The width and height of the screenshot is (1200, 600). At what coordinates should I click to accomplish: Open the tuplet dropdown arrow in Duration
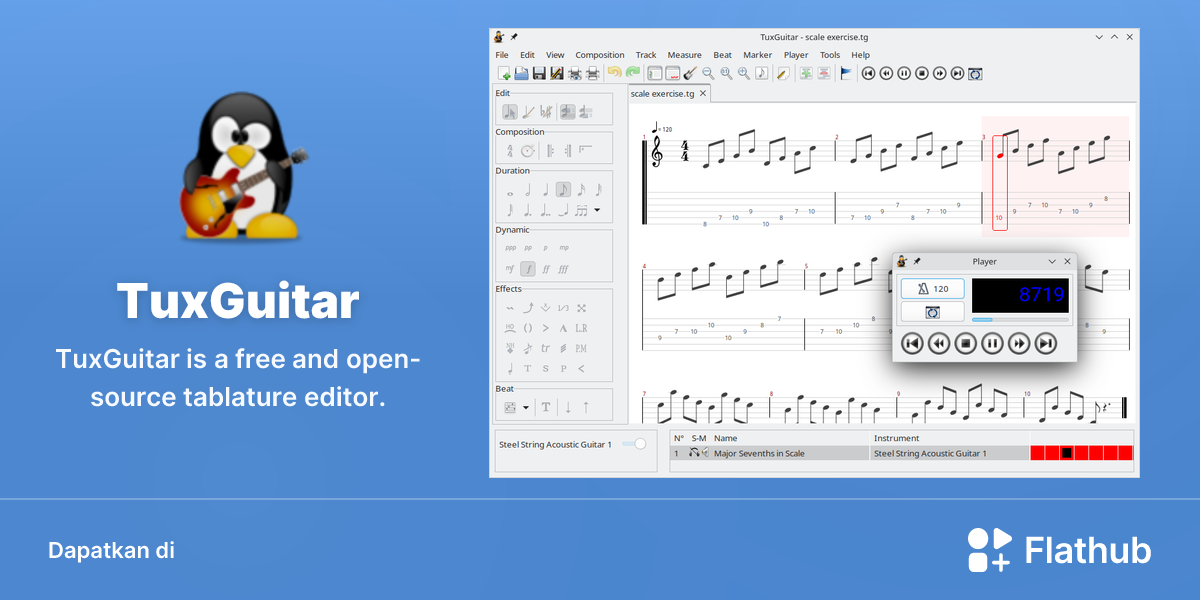[597, 209]
